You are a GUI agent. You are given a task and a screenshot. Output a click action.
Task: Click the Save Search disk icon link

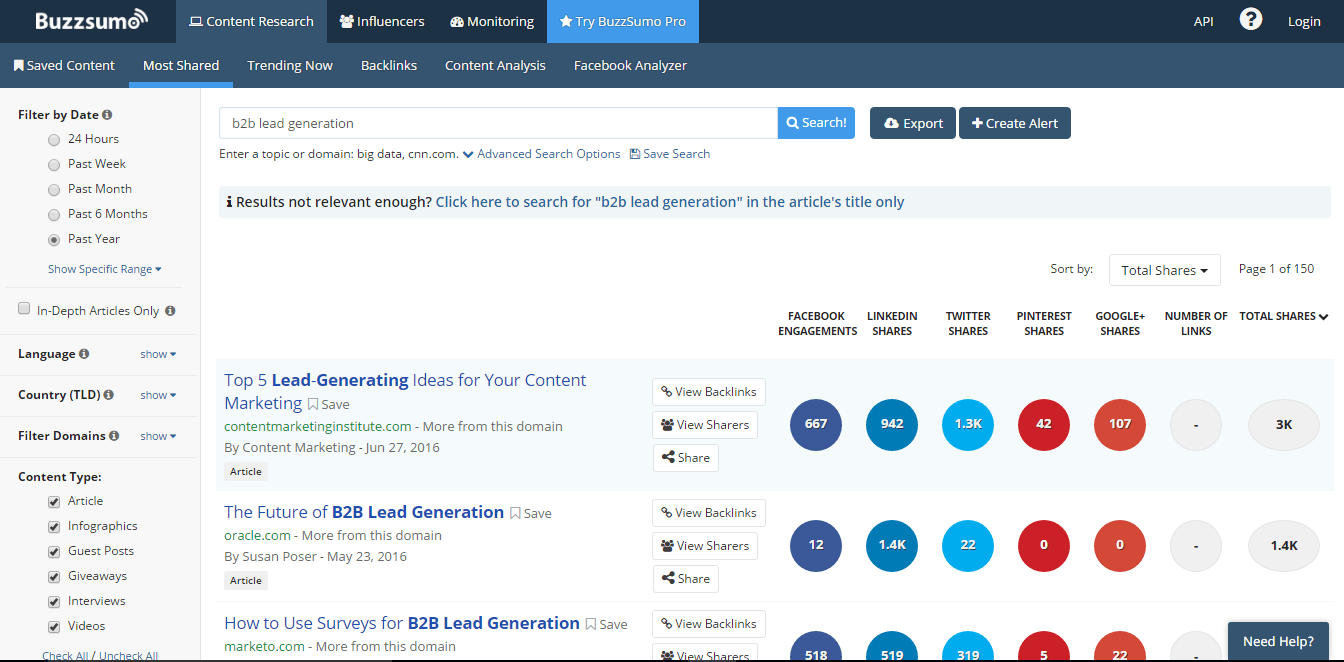669,154
